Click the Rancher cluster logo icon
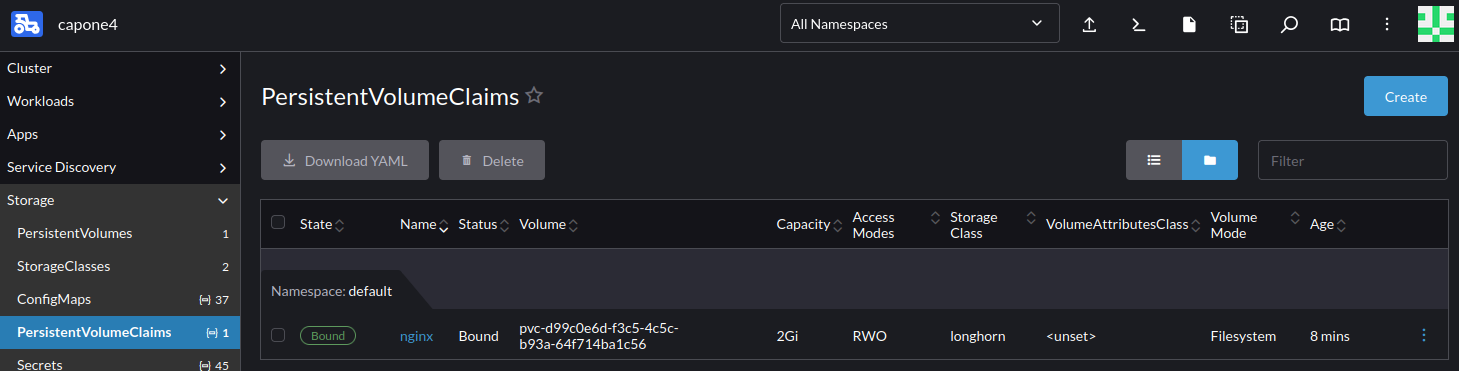 [x=27, y=23]
